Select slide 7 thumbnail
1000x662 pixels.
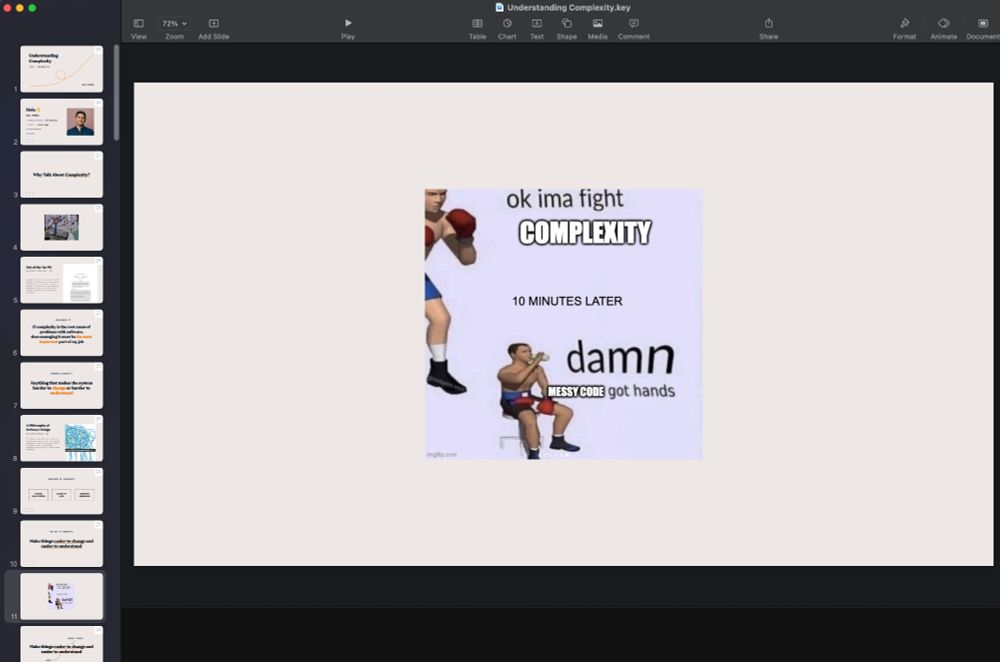coord(61,386)
